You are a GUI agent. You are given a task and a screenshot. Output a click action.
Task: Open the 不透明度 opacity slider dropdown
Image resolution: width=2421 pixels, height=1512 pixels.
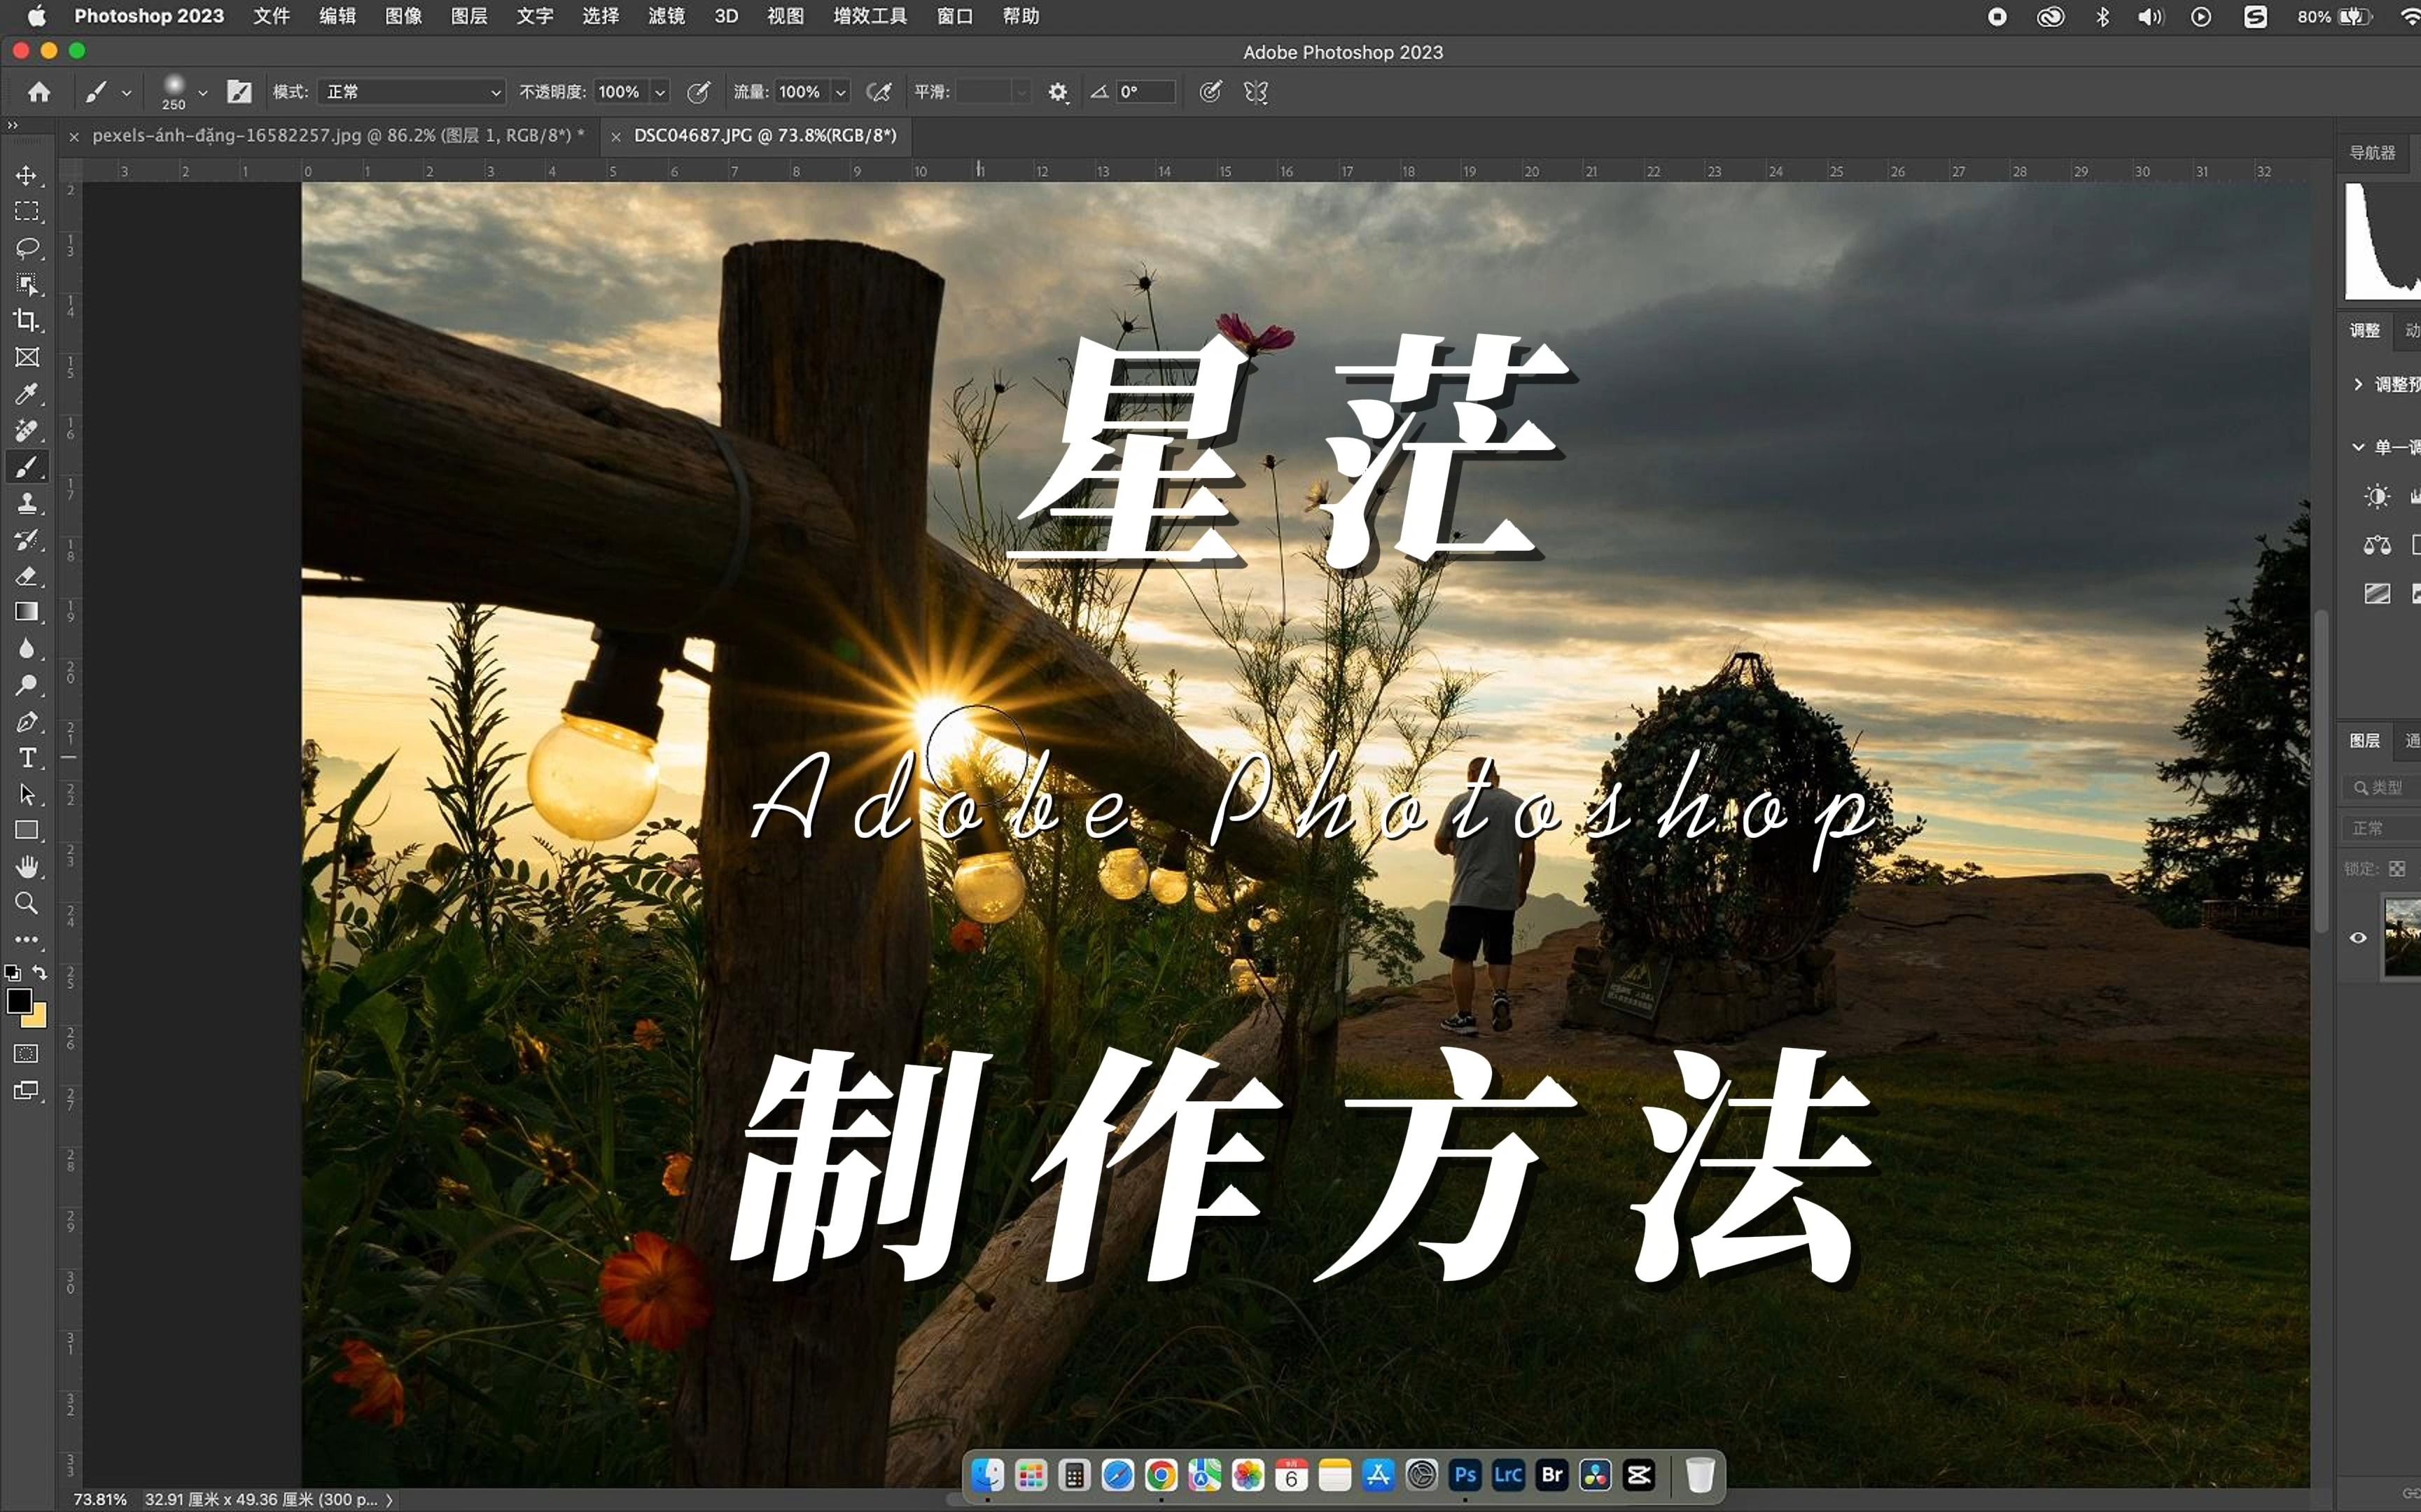click(x=660, y=92)
